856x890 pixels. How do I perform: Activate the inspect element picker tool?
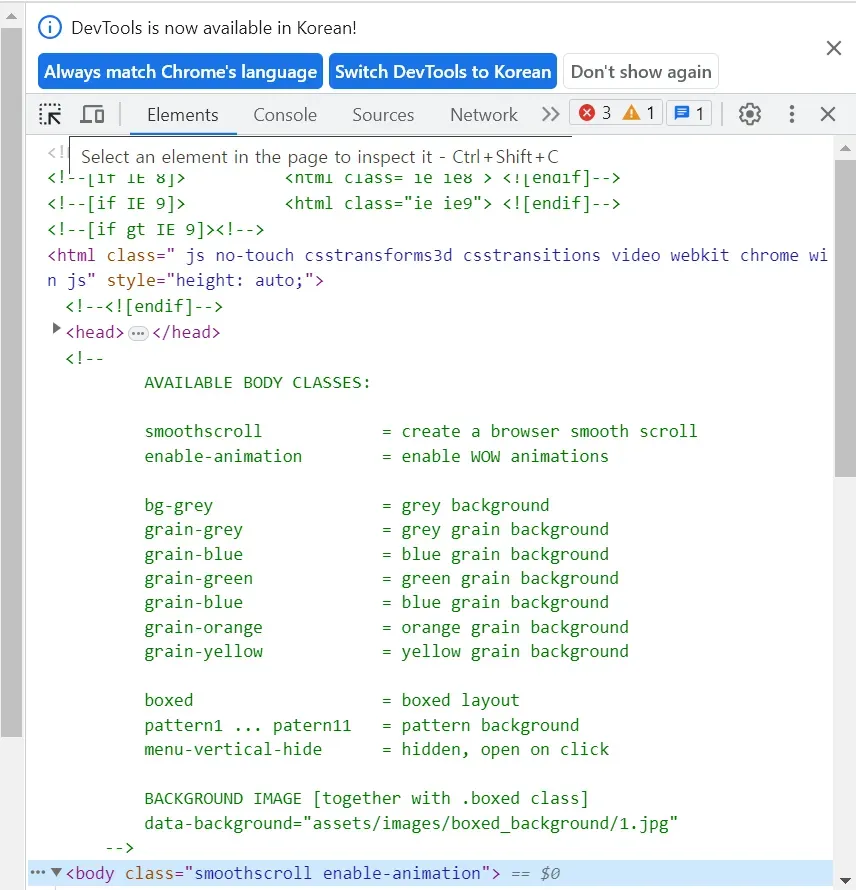[50, 114]
